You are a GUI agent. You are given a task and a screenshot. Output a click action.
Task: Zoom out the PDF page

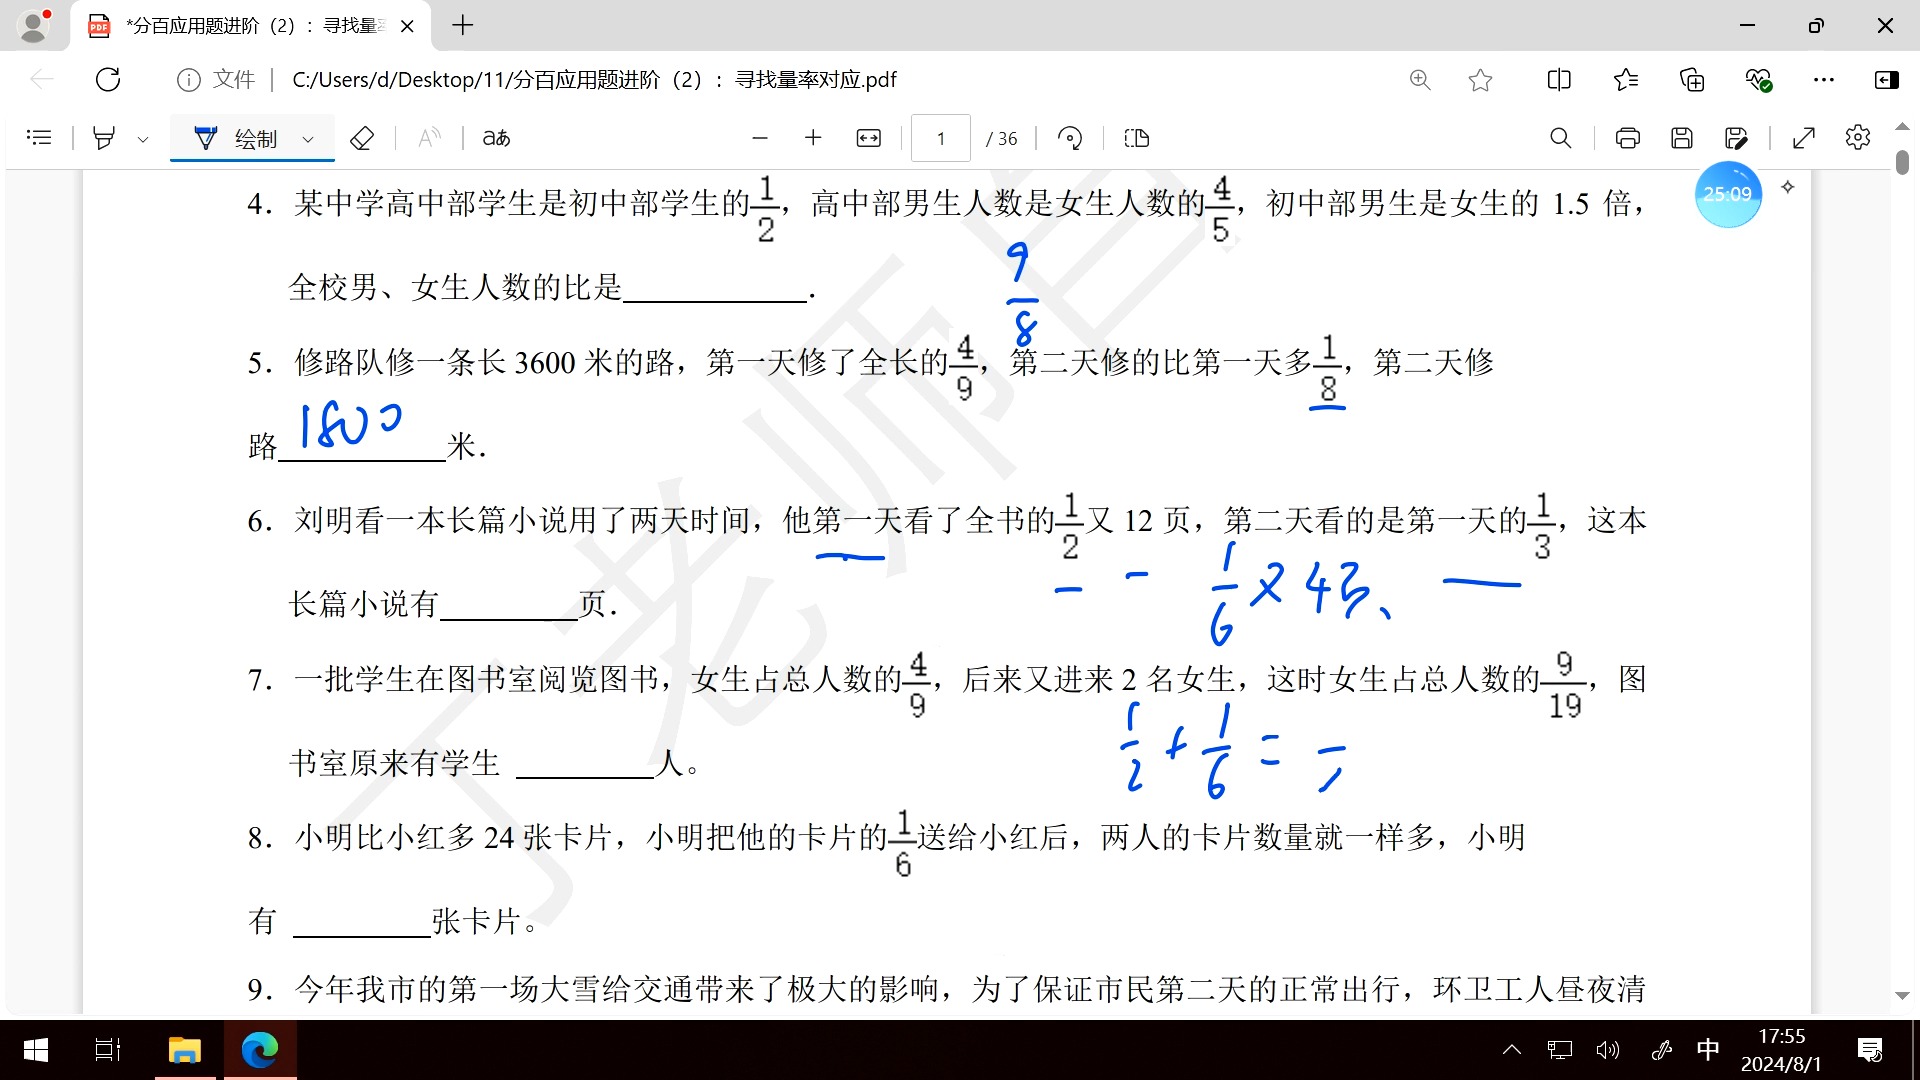760,138
